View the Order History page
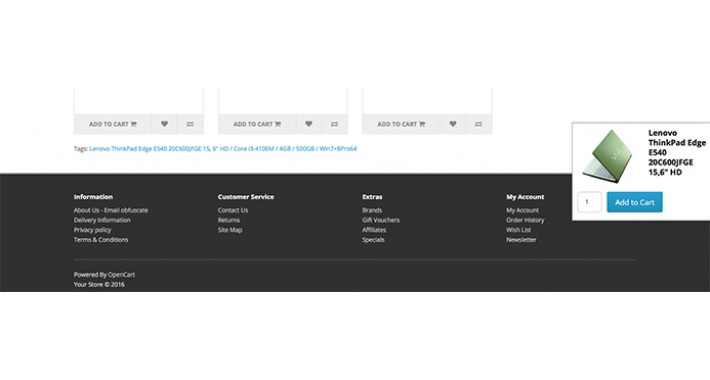The height and width of the screenshot is (380, 710). pos(525,220)
